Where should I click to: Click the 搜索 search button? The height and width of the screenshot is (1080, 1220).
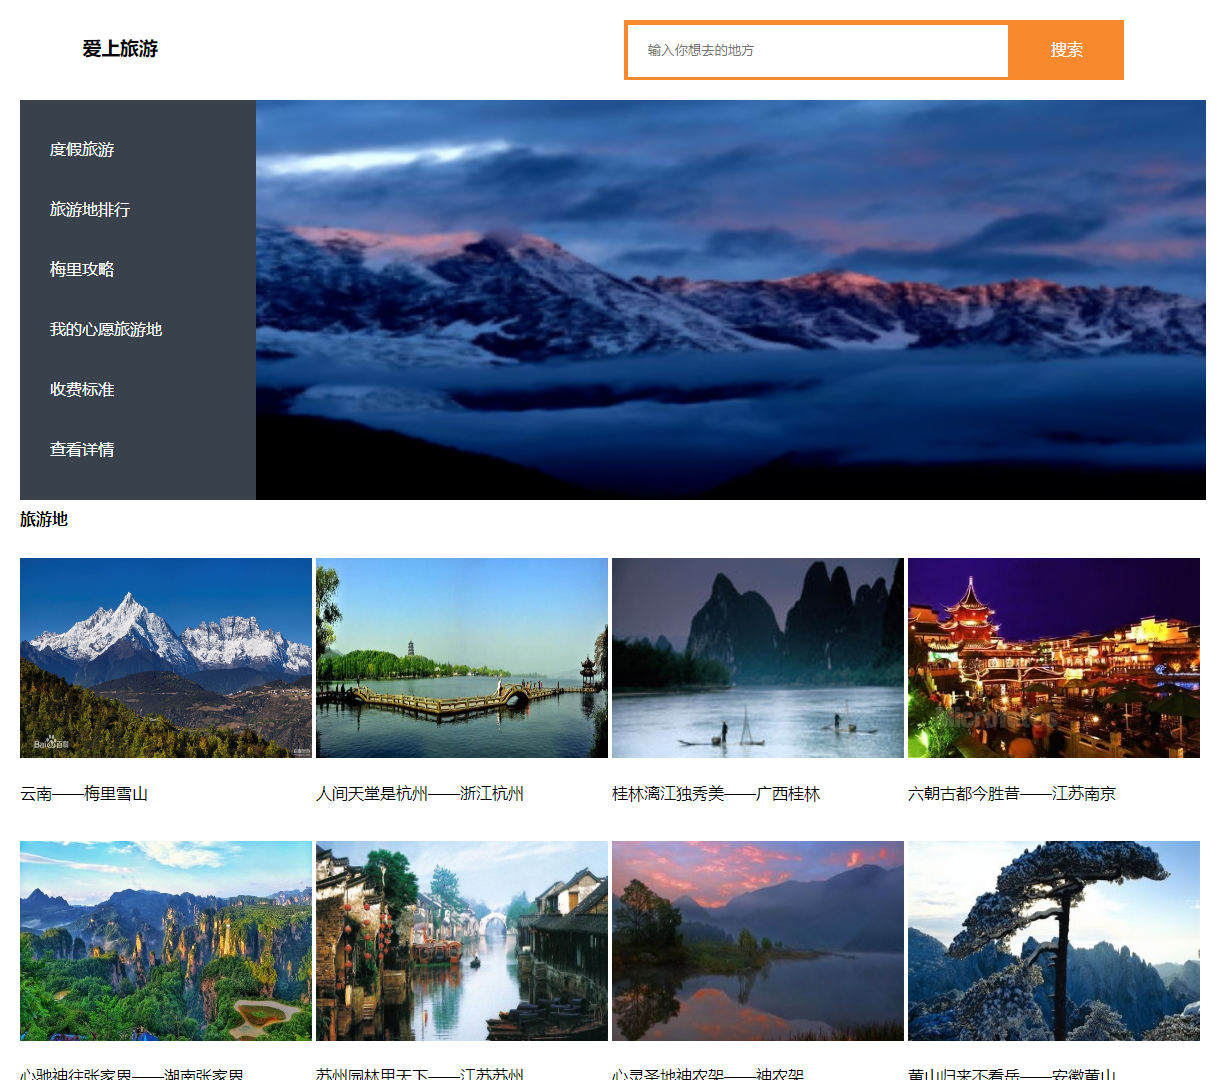tap(1066, 50)
